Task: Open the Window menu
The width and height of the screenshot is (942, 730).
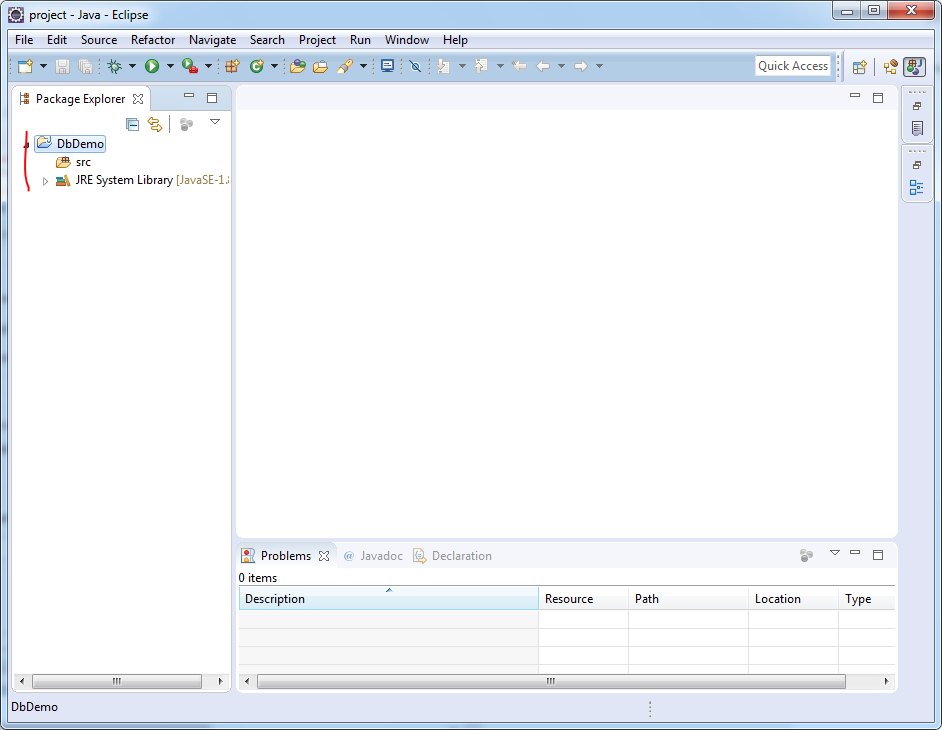Action: coord(407,40)
